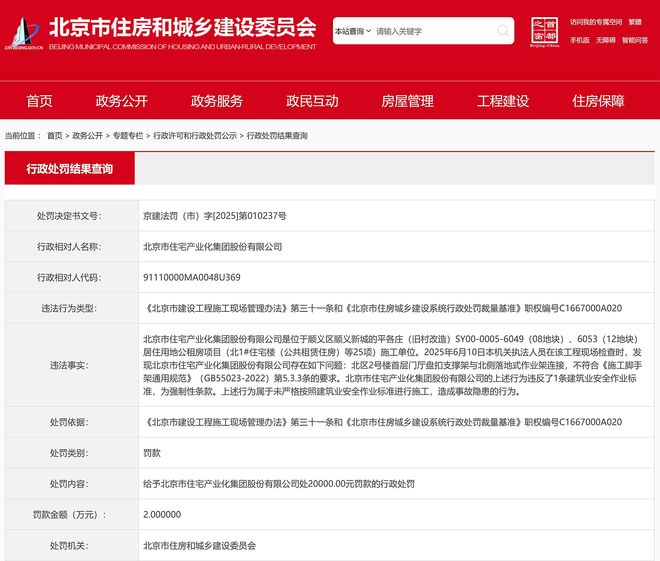Image resolution: width=660 pixels, height=561 pixels.
Task: Click the 处罚类别 row label
Action: coord(69,453)
